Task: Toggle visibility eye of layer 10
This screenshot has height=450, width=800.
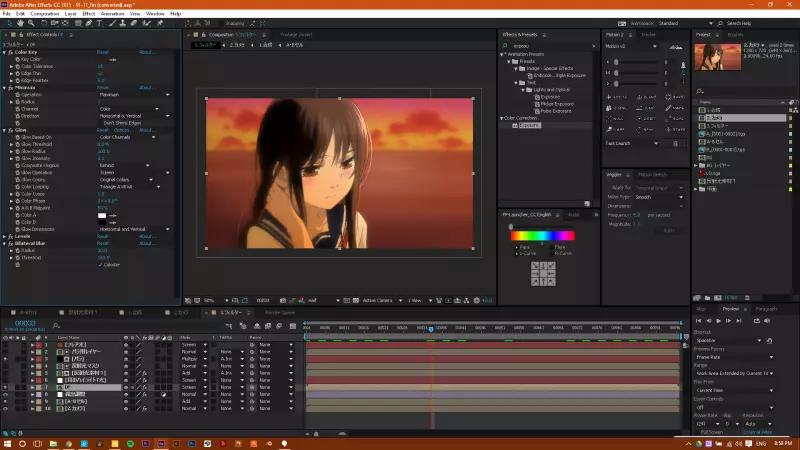Action: (5, 409)
